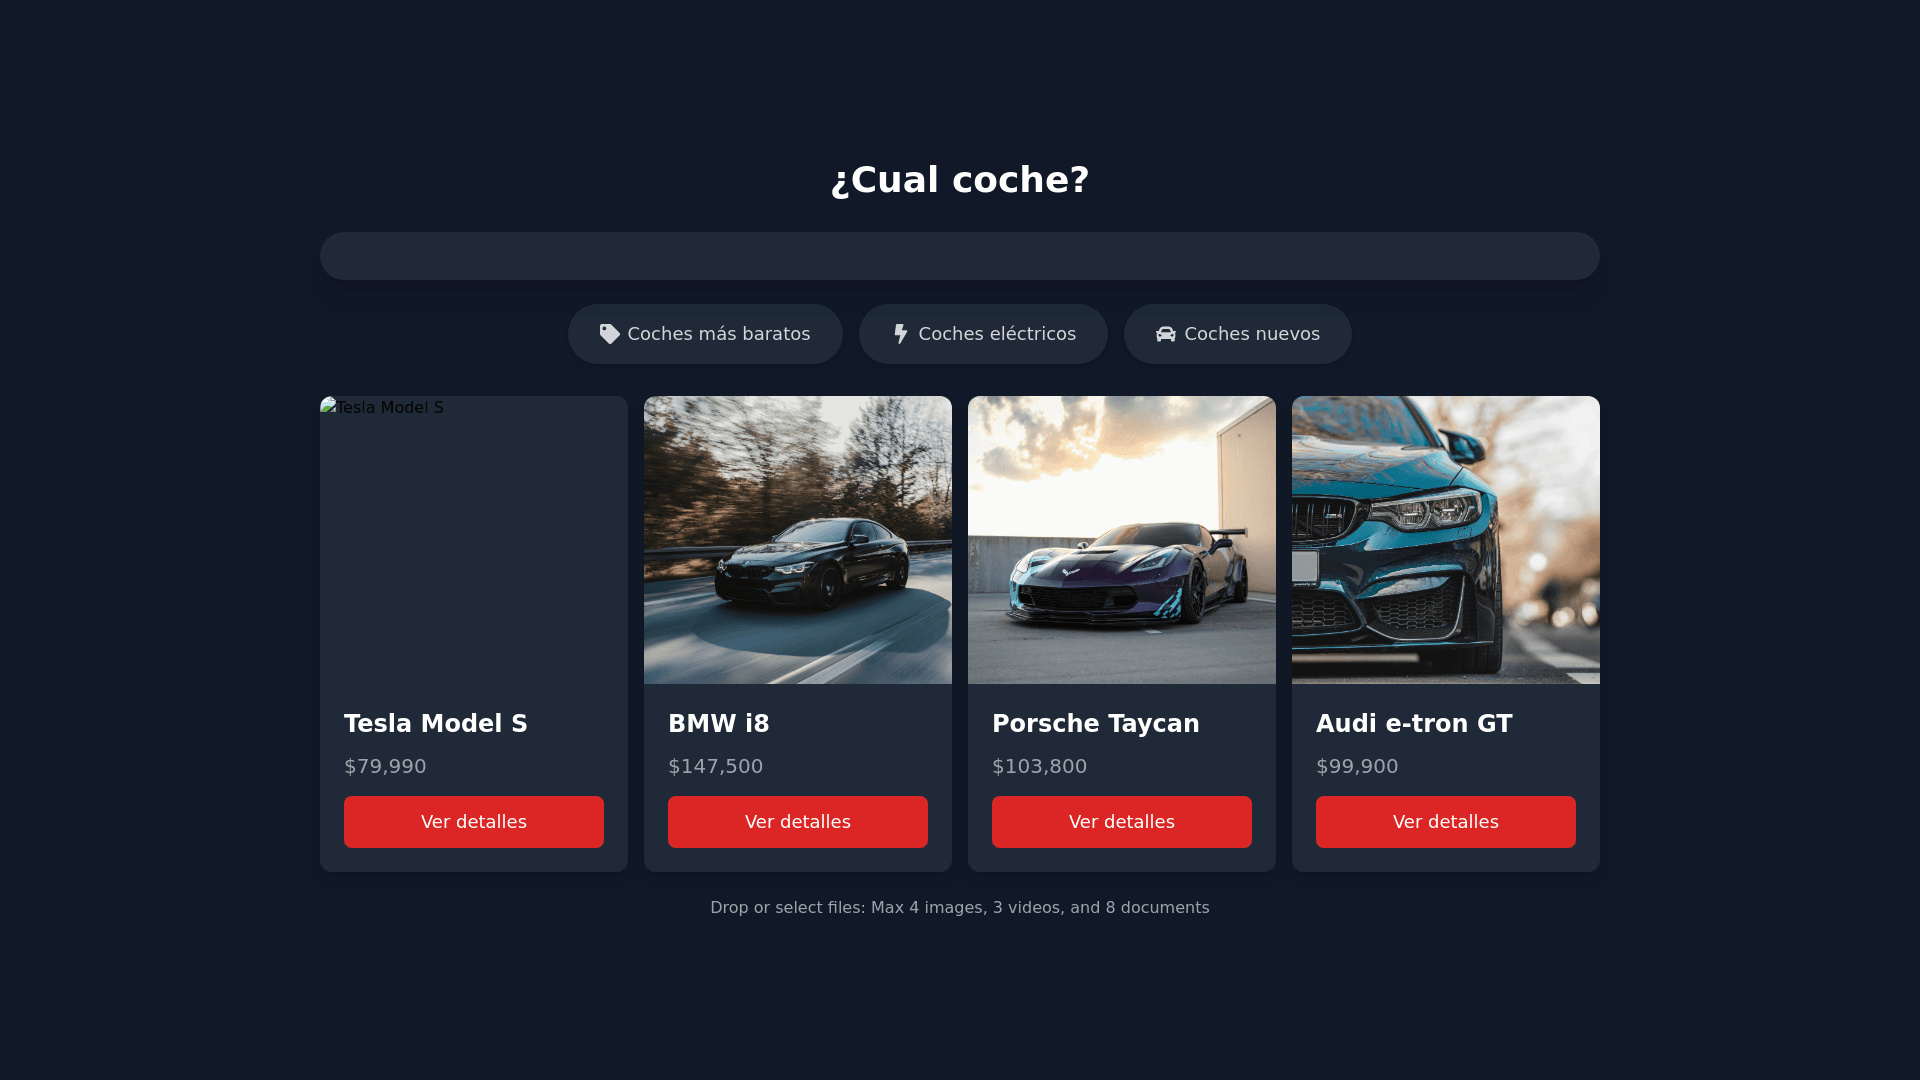Viewport: 1920px width, 1080px height.
Task: Click the Audi e-tron GT photo
Action: pos(1446,540)
